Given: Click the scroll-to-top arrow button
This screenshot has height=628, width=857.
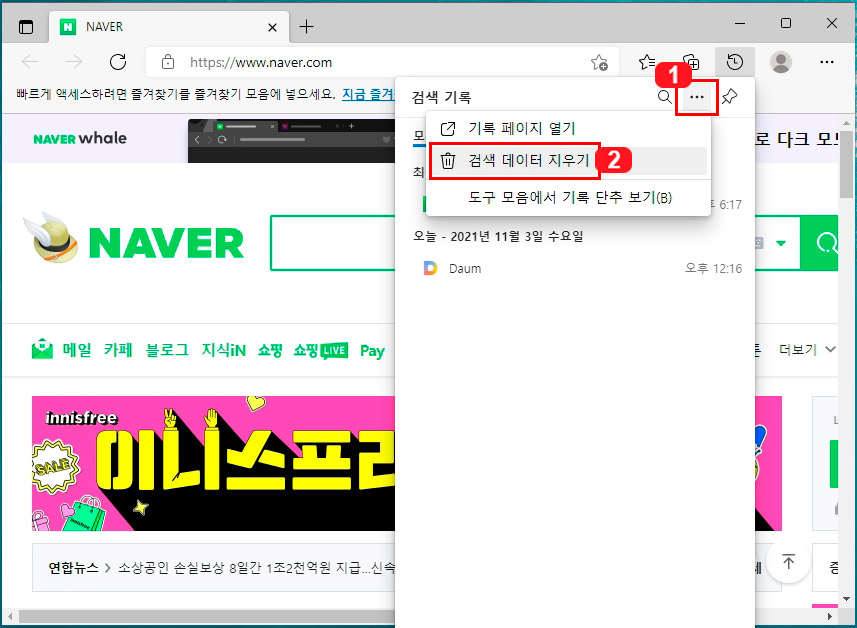Looking at the screenshot, I should [788, 561].
